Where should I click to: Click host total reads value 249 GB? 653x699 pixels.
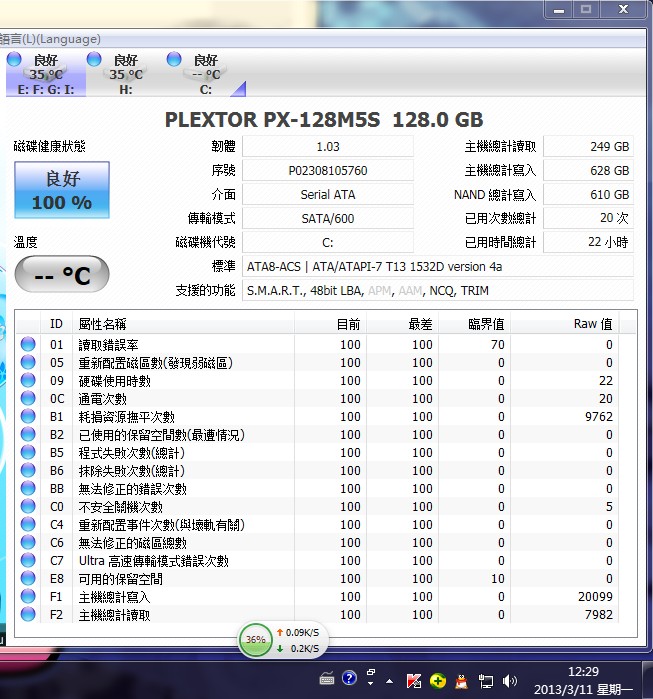click(588, 147)
